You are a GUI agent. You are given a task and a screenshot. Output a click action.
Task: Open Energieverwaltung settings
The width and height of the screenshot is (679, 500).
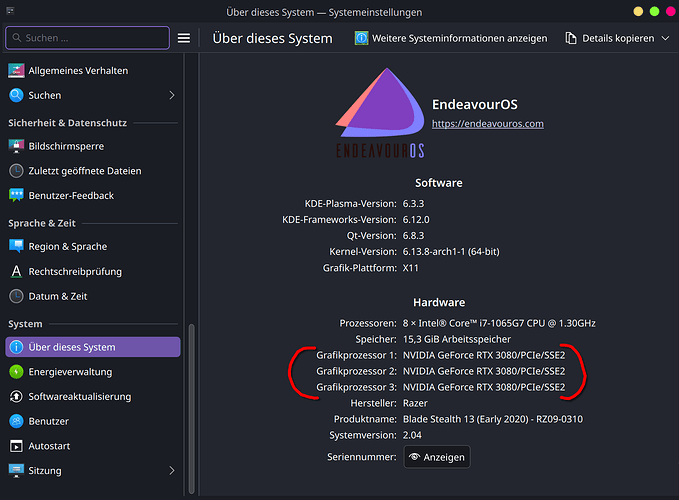(x=93, y=372)
